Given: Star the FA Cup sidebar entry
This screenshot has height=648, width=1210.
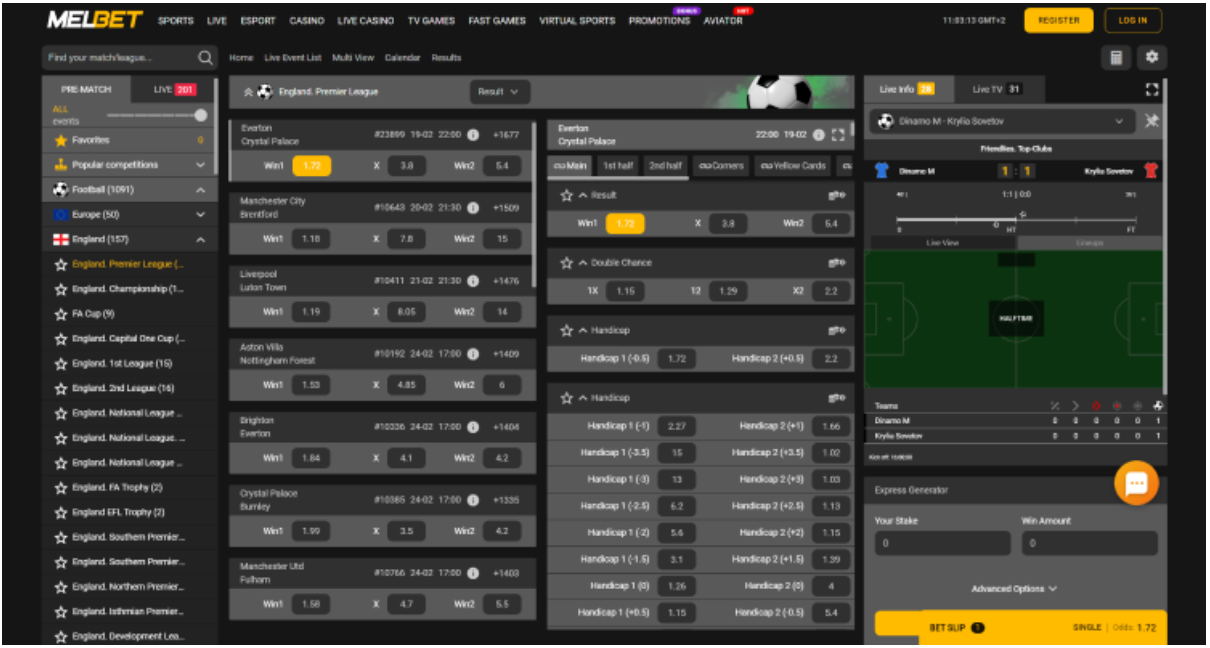Looking at the screenshot, I should point(61,314).
